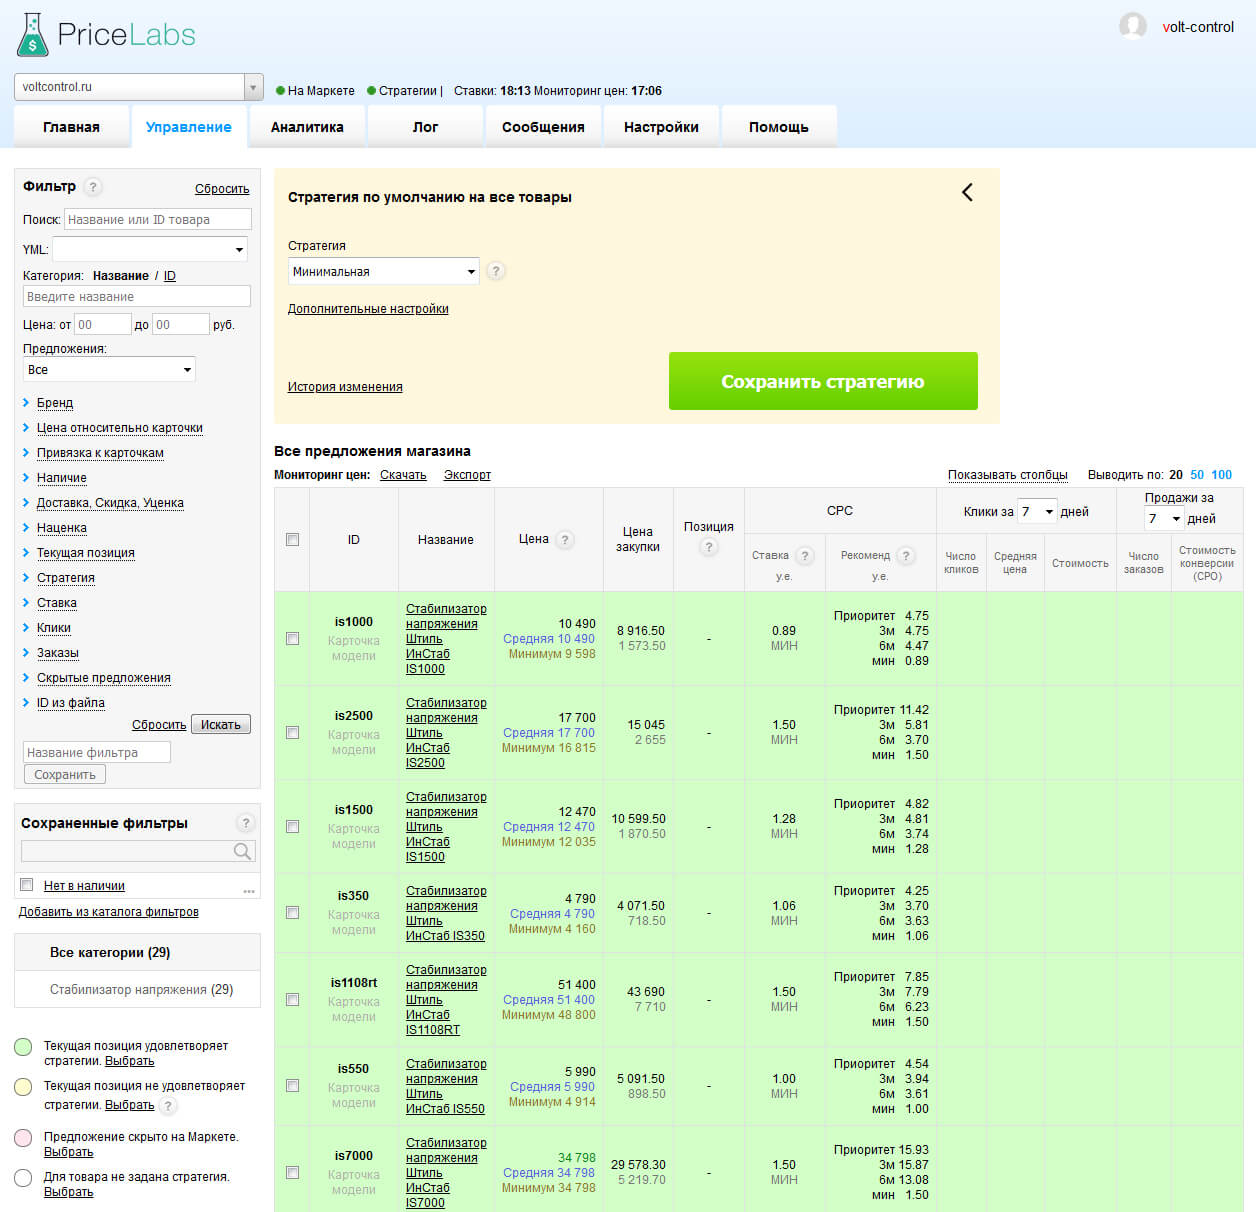Click the question mark beside Стратегия selector
1256x1212 pixels.
pyautogui.click(x=496, y=271)
